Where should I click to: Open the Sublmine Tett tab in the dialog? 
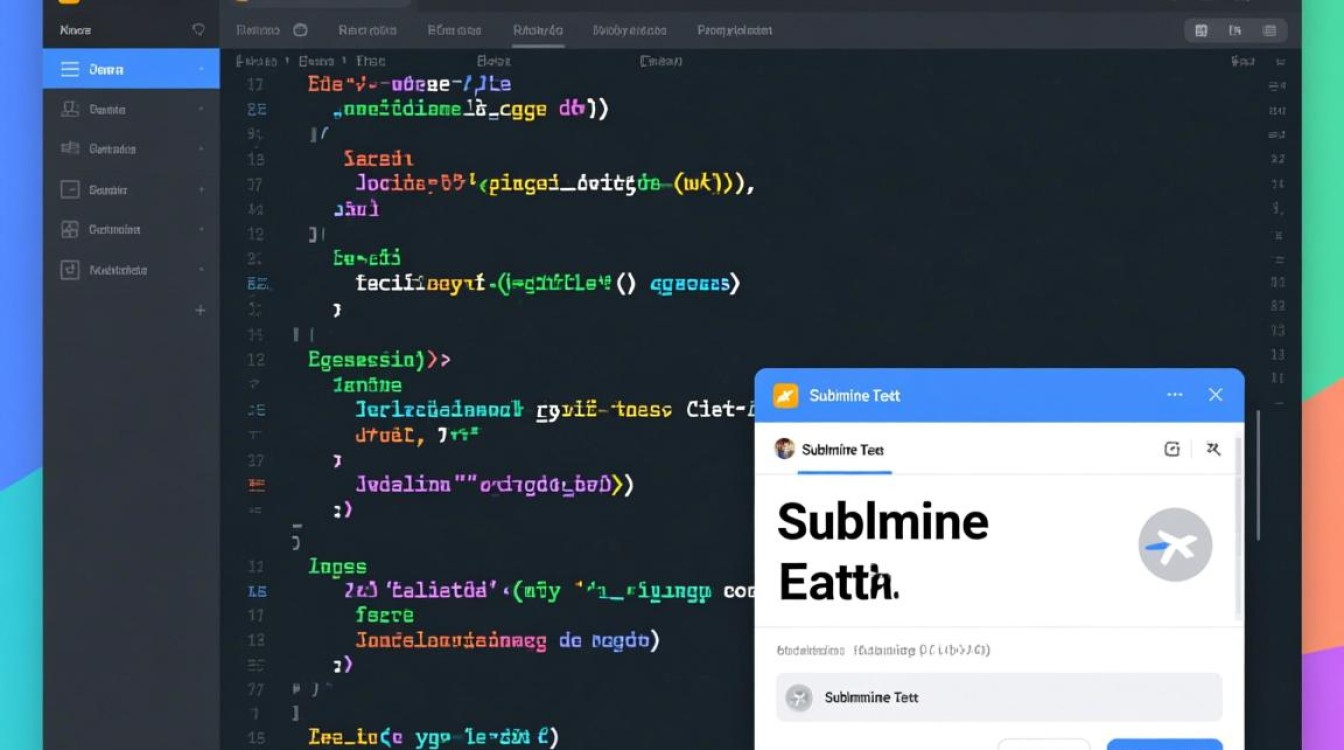[842, 450]
